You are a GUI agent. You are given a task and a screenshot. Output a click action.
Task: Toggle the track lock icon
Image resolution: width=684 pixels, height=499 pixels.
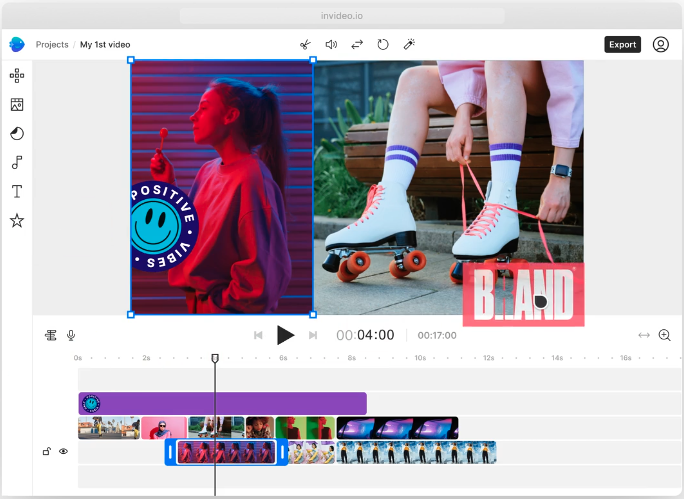(47, 451)
